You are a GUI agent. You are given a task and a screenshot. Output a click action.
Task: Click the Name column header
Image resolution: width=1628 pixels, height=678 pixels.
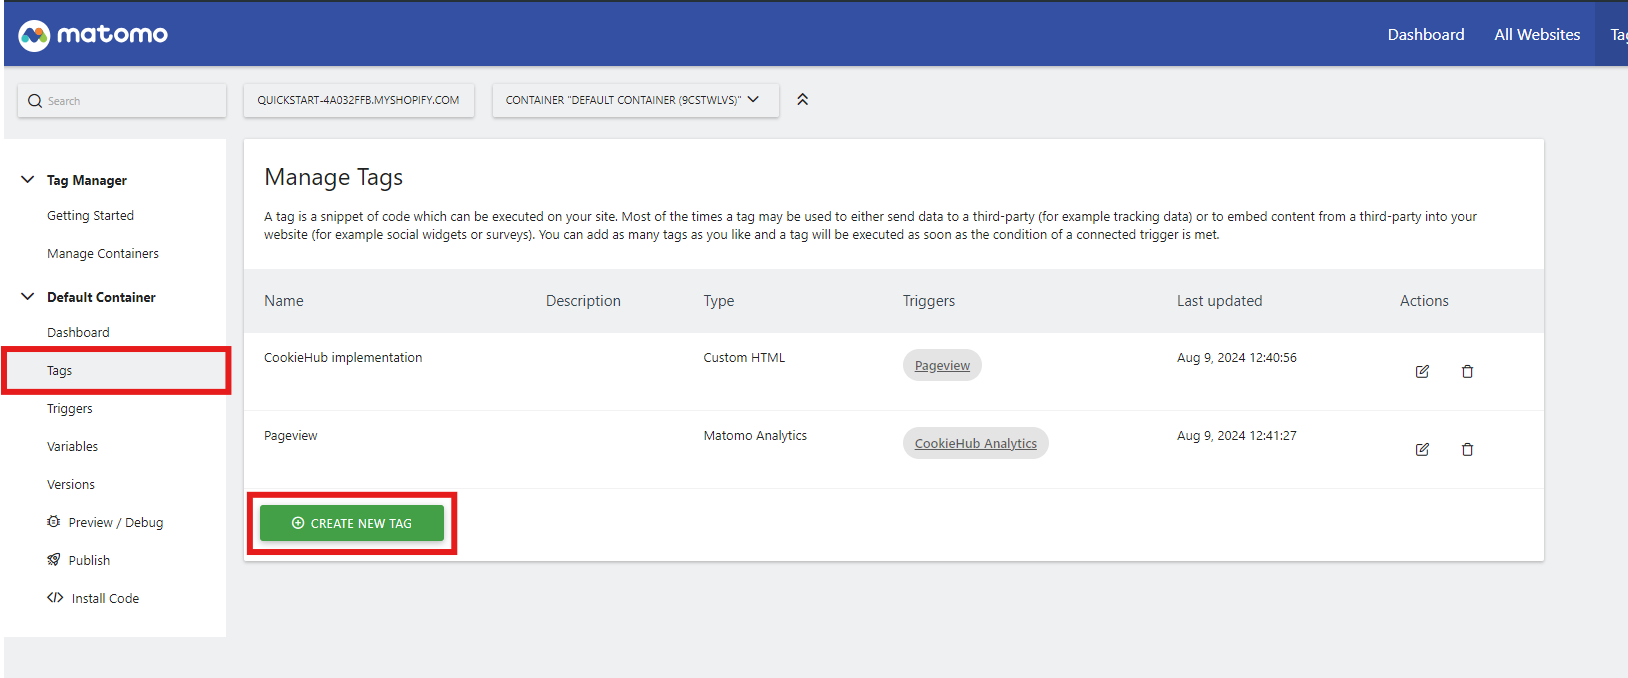(284, 301)
